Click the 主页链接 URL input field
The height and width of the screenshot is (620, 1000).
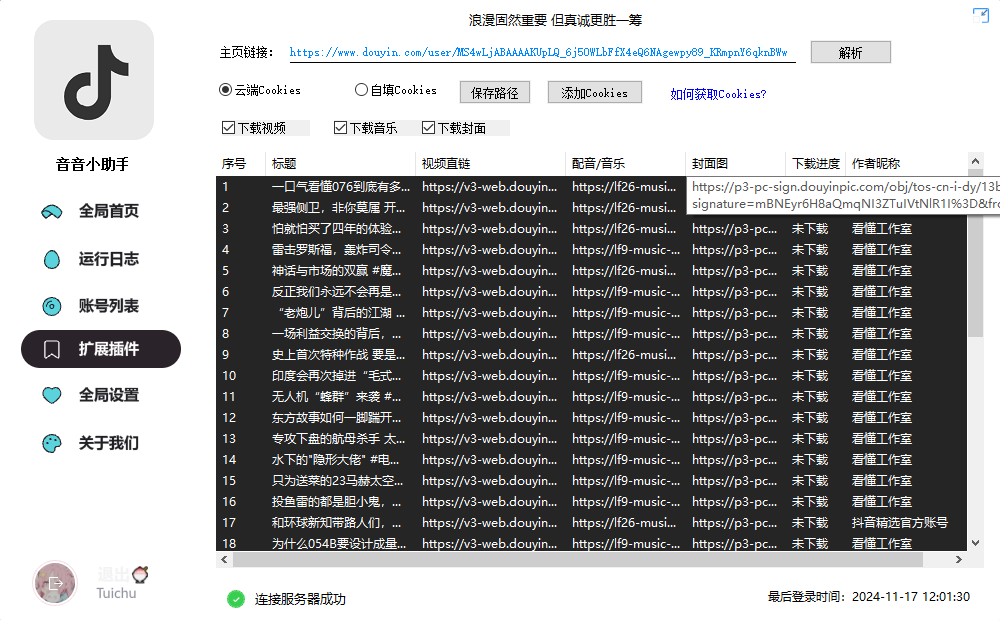[540, 51]
